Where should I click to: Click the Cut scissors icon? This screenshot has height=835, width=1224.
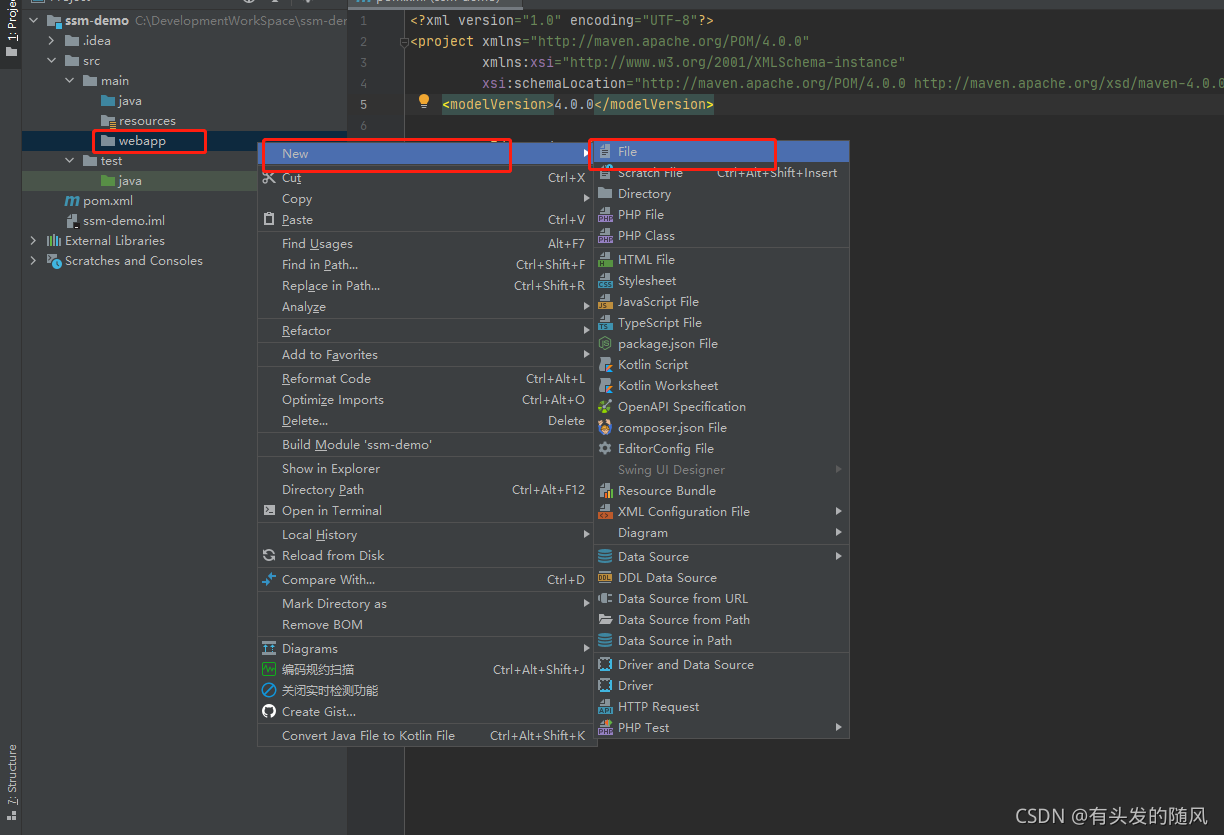(x=269, y=178)
